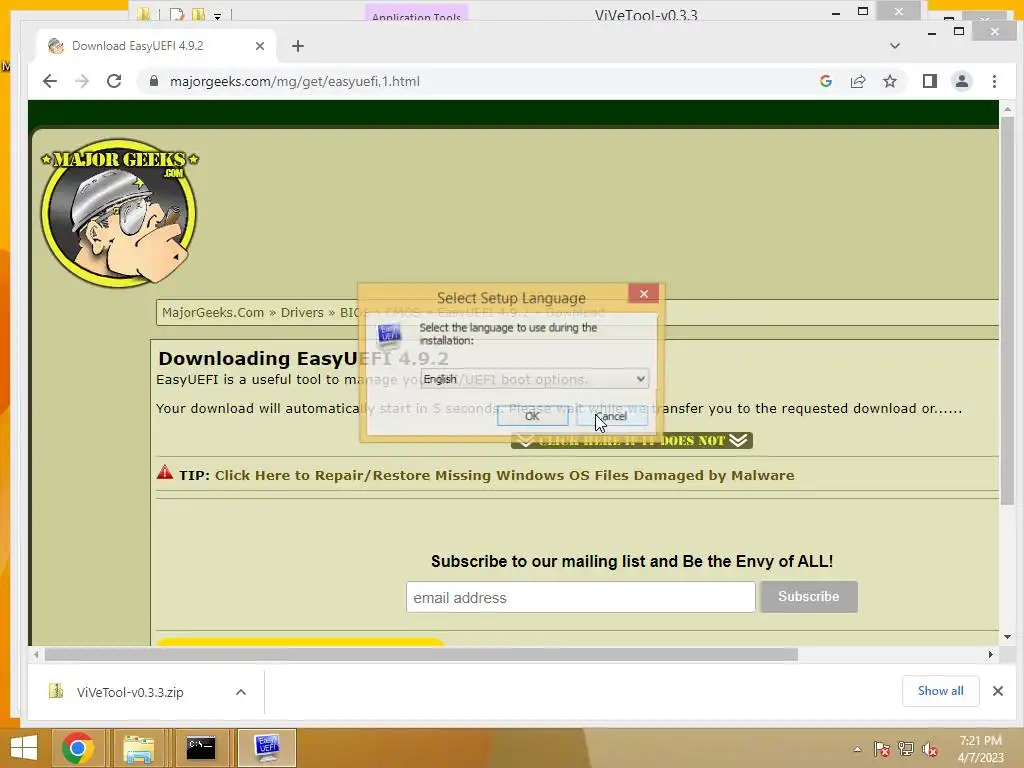Open MajorGeeks.Com breadcrumb link
The width and height of the screenshot is (1024, 768).
(x=213, y=312)
